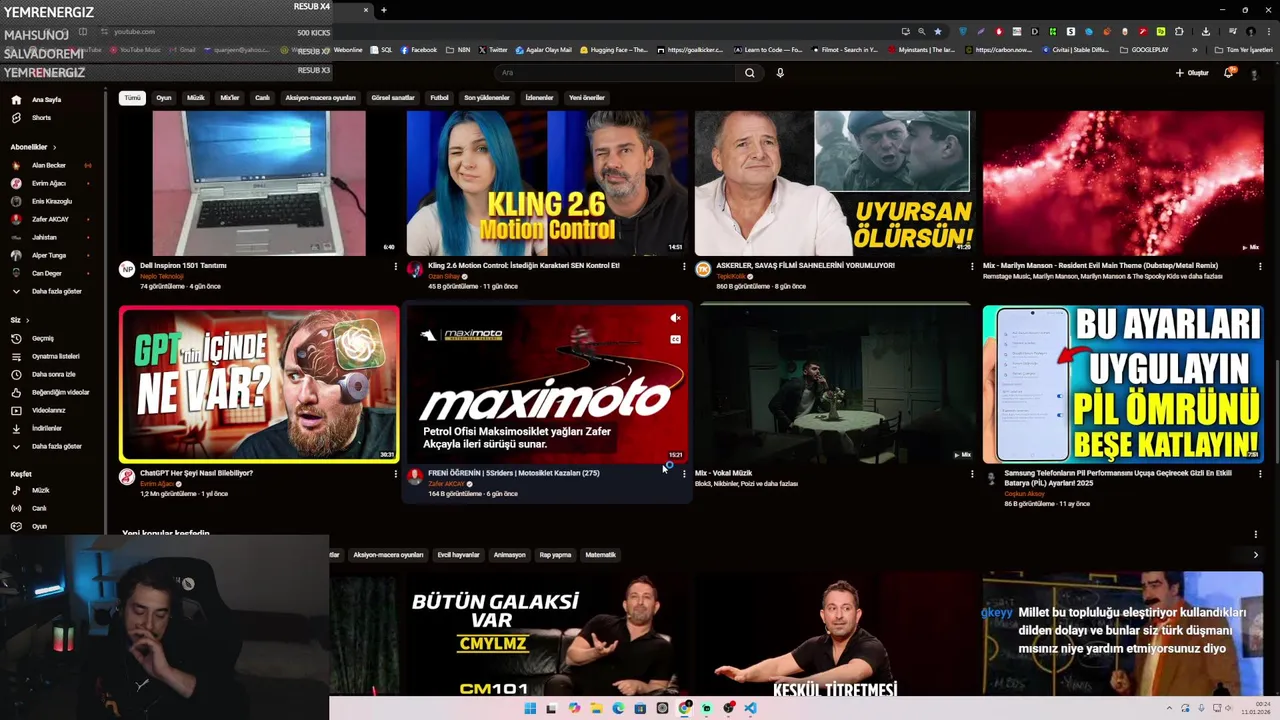Open the Kling 2.6 Motion Control thumbnail
The image size is (1280, 720).
547,182
